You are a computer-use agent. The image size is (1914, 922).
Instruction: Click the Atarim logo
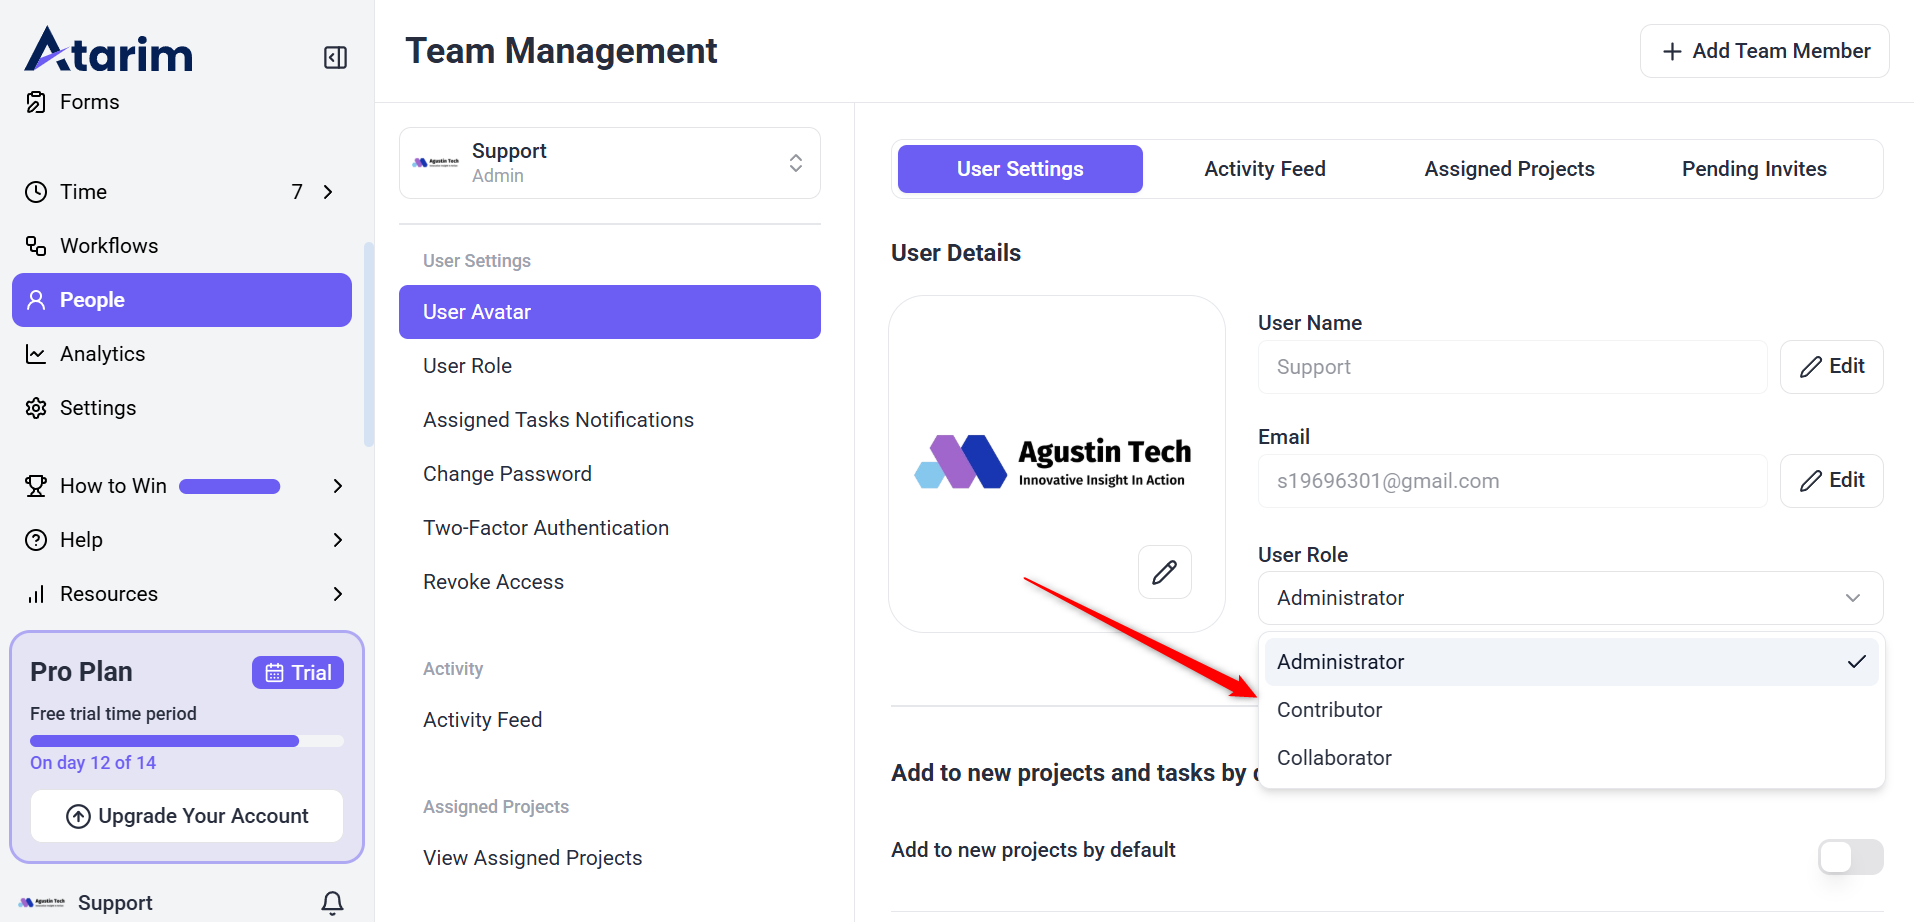[x=108, y=50]
